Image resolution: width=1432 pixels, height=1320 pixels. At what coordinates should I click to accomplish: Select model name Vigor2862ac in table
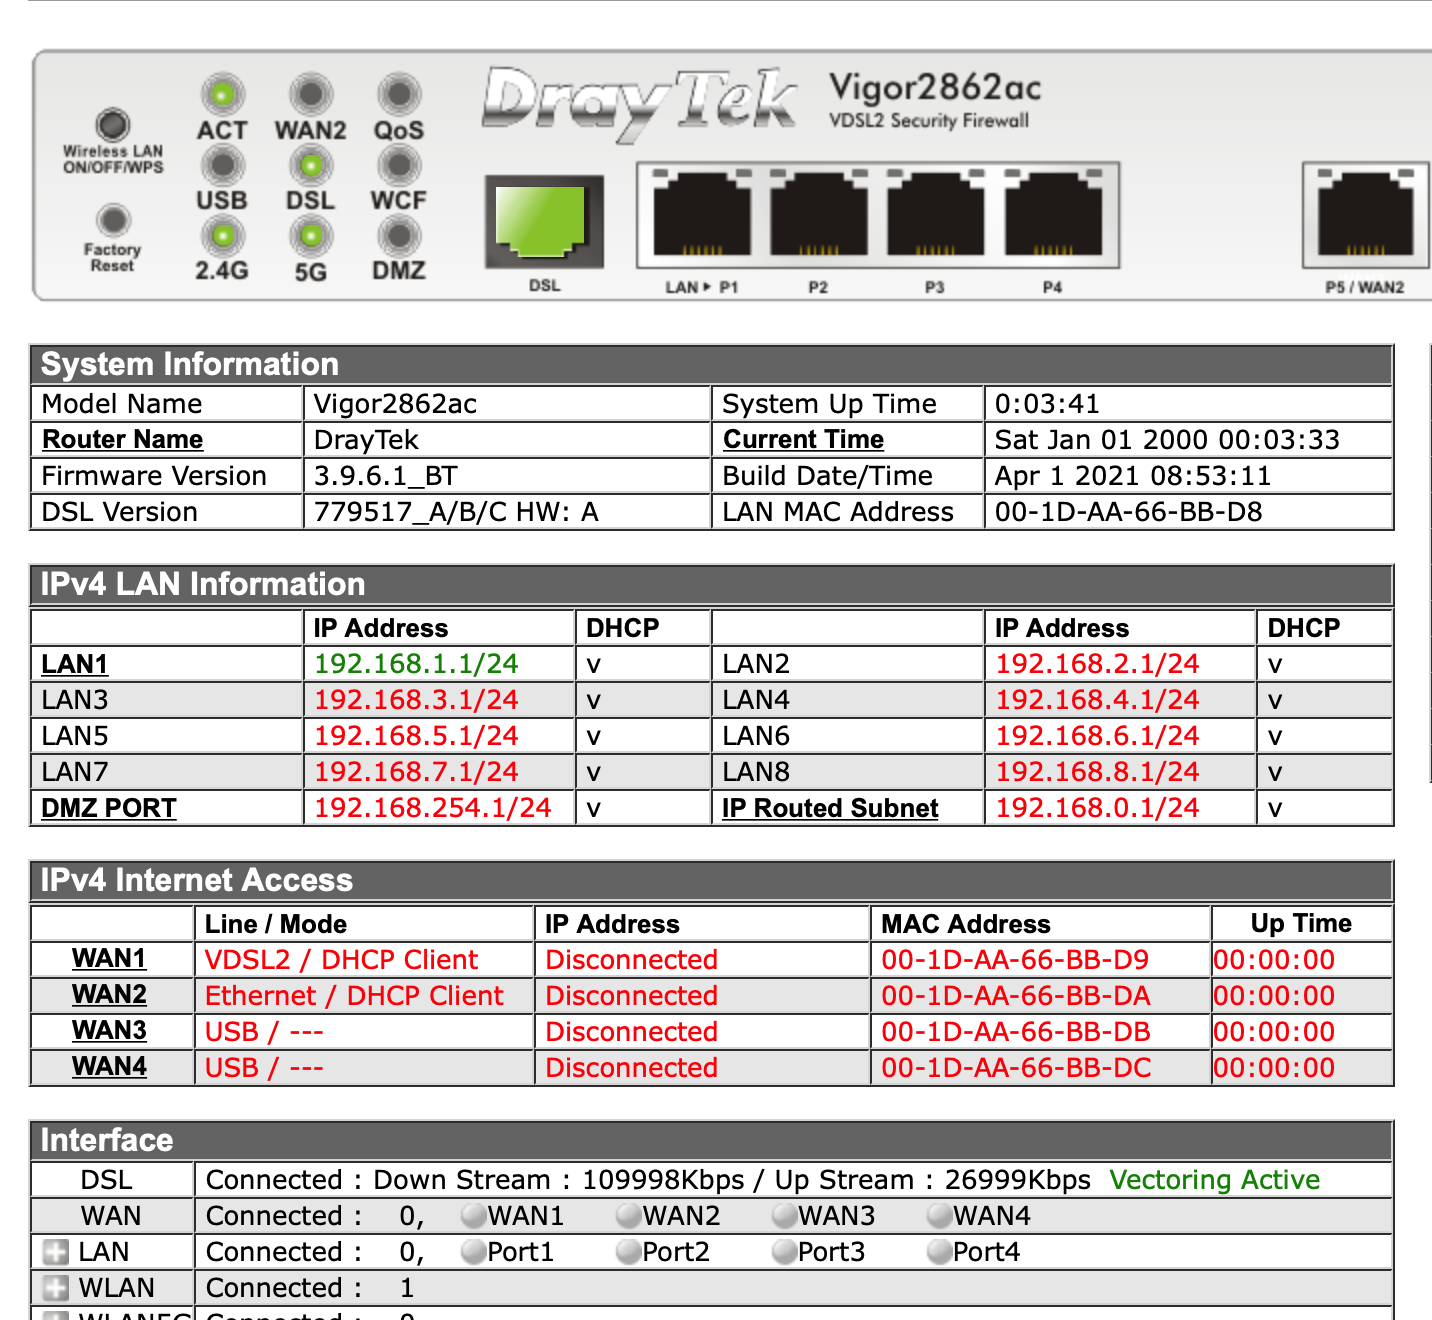pos(395,404)
